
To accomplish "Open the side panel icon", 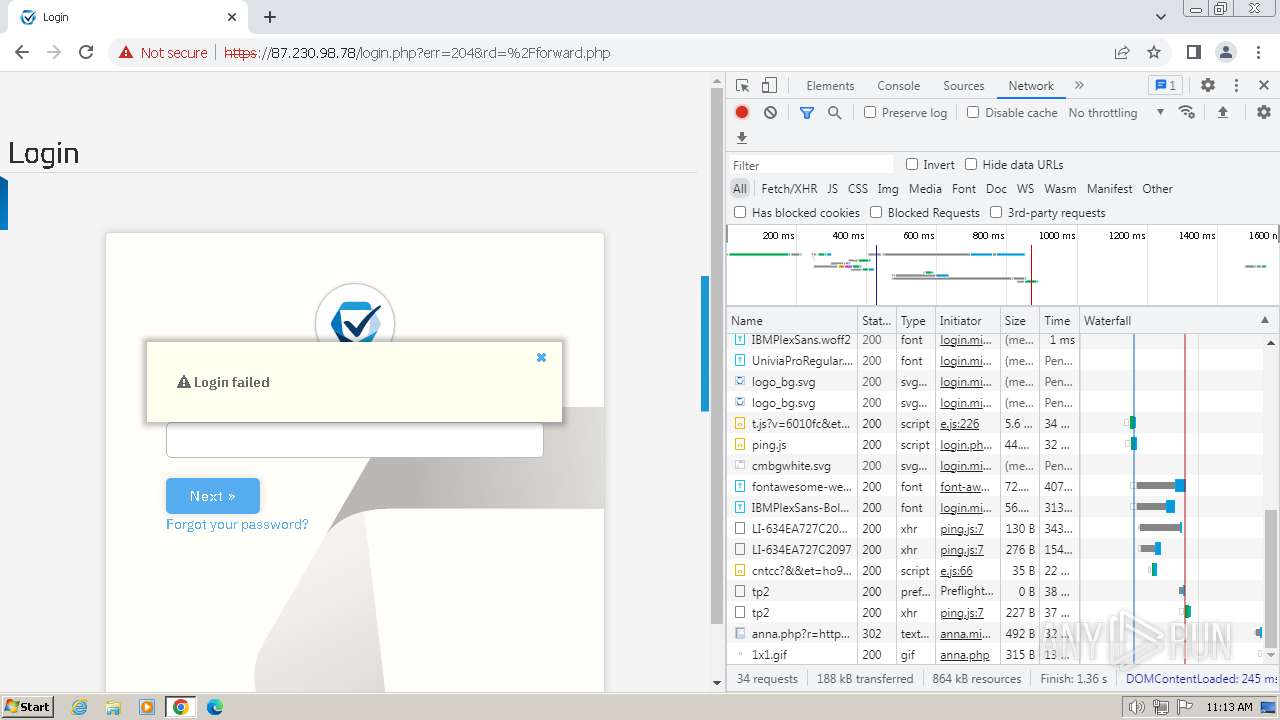I will [x=1193, y=52].
